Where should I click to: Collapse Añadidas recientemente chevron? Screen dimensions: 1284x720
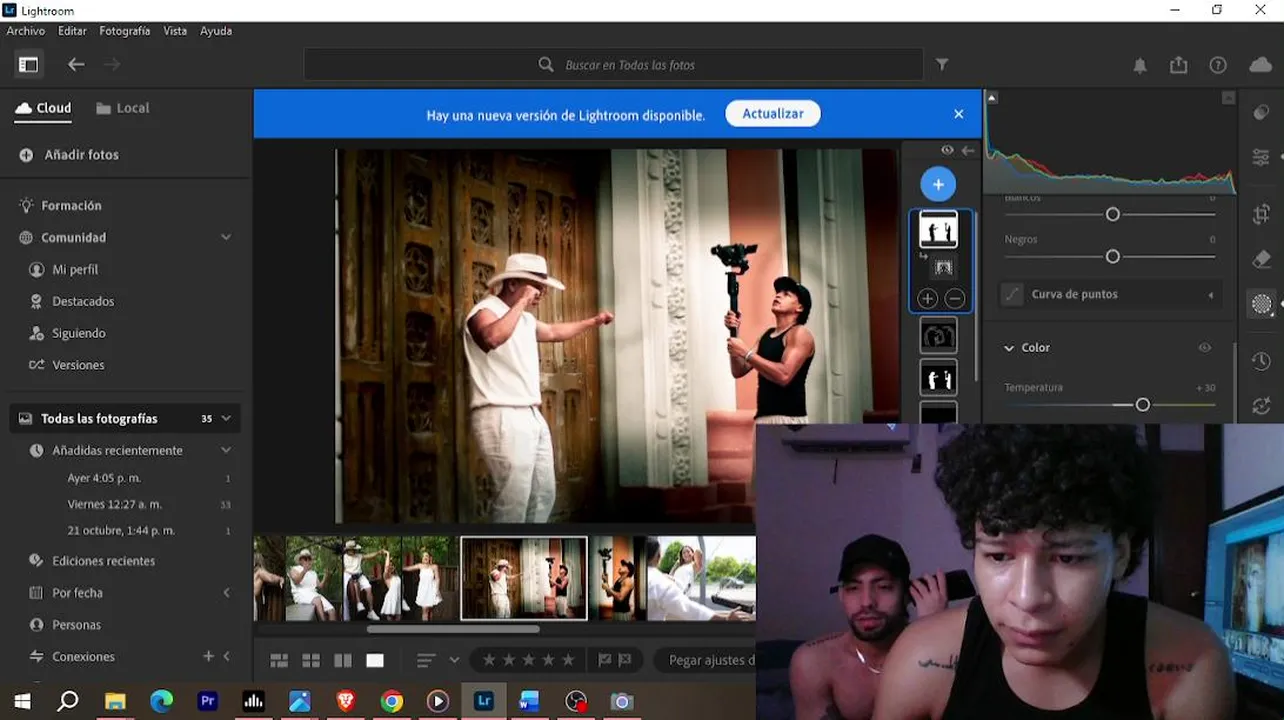point(226,450)
